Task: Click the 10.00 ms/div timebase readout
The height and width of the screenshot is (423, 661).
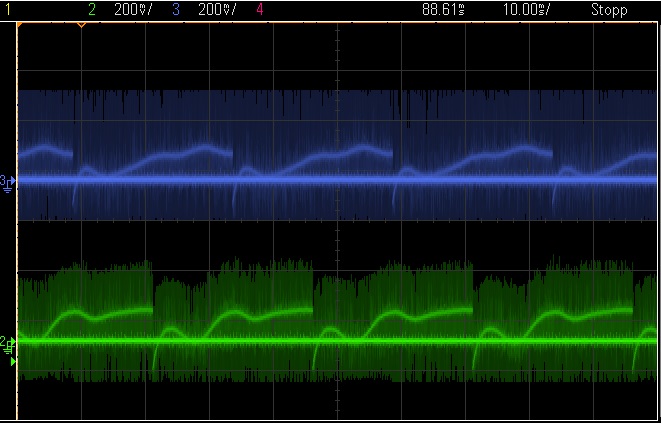Action: pyautogui.click(x=526, y=9)
